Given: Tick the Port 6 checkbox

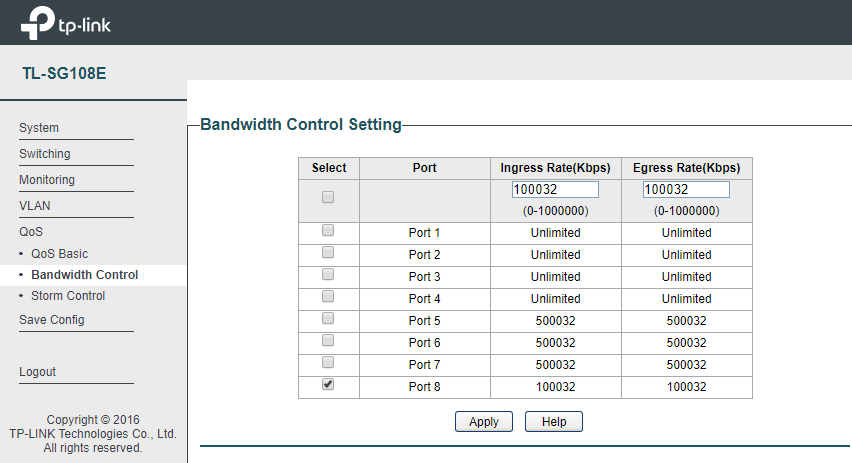Looking at the screenshot, I should point(328,341).
